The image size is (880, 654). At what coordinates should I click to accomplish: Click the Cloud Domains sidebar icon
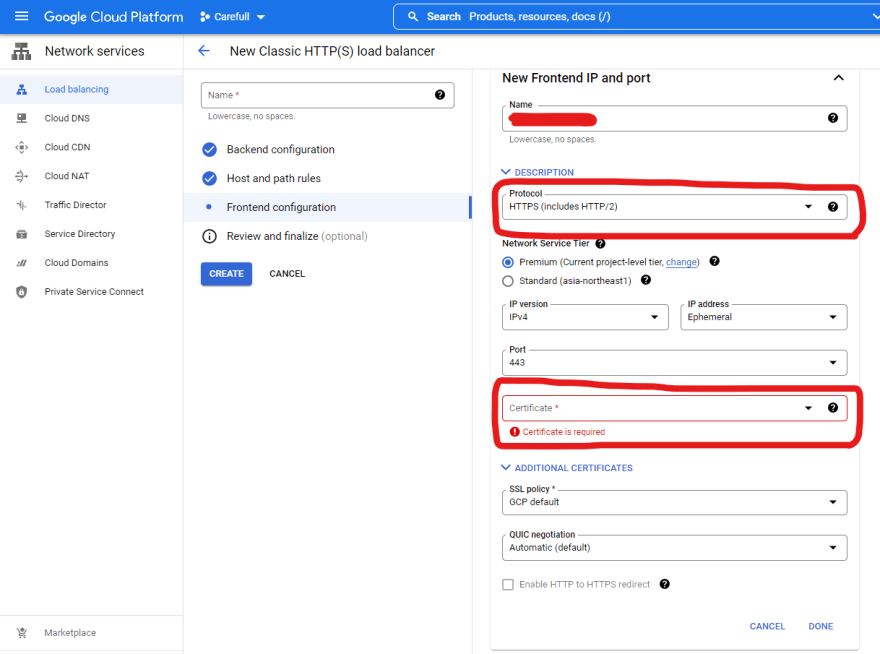coord(21,263)
